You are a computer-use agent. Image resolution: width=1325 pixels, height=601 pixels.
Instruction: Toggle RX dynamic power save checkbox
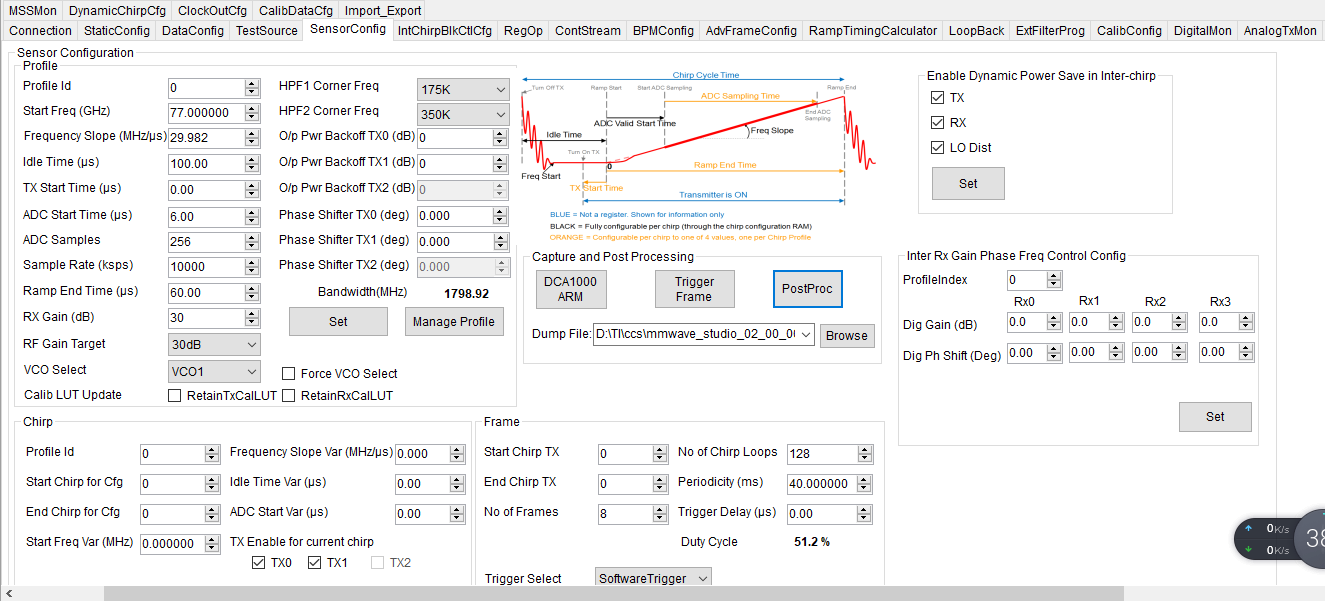[937, 122]
